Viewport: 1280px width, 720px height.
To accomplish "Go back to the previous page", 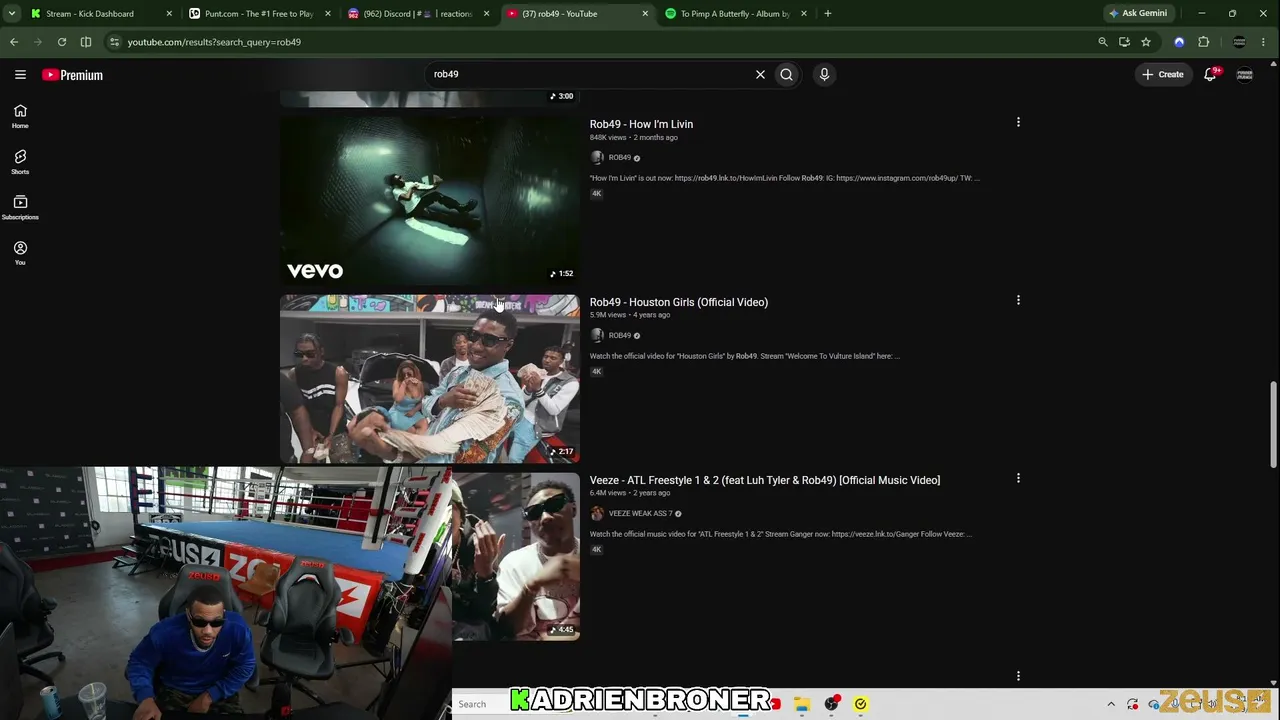I will (x=14, y=42).
